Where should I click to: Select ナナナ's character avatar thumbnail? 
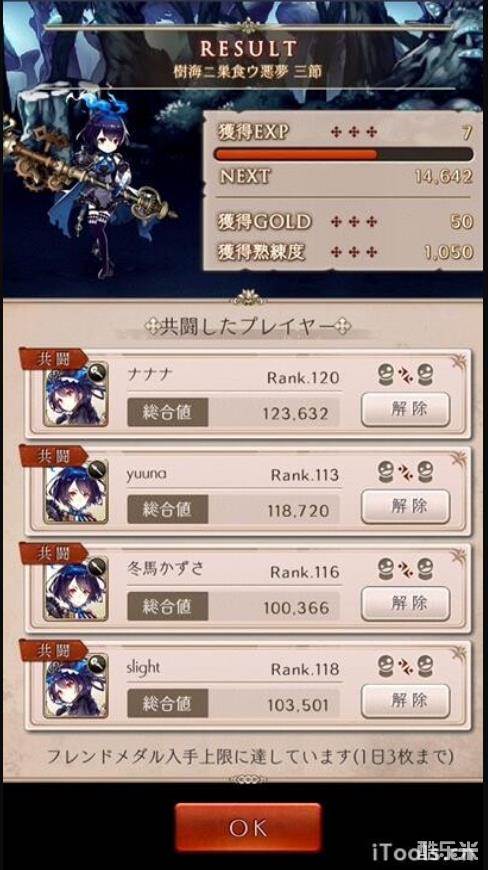click(x=76, y=395)
